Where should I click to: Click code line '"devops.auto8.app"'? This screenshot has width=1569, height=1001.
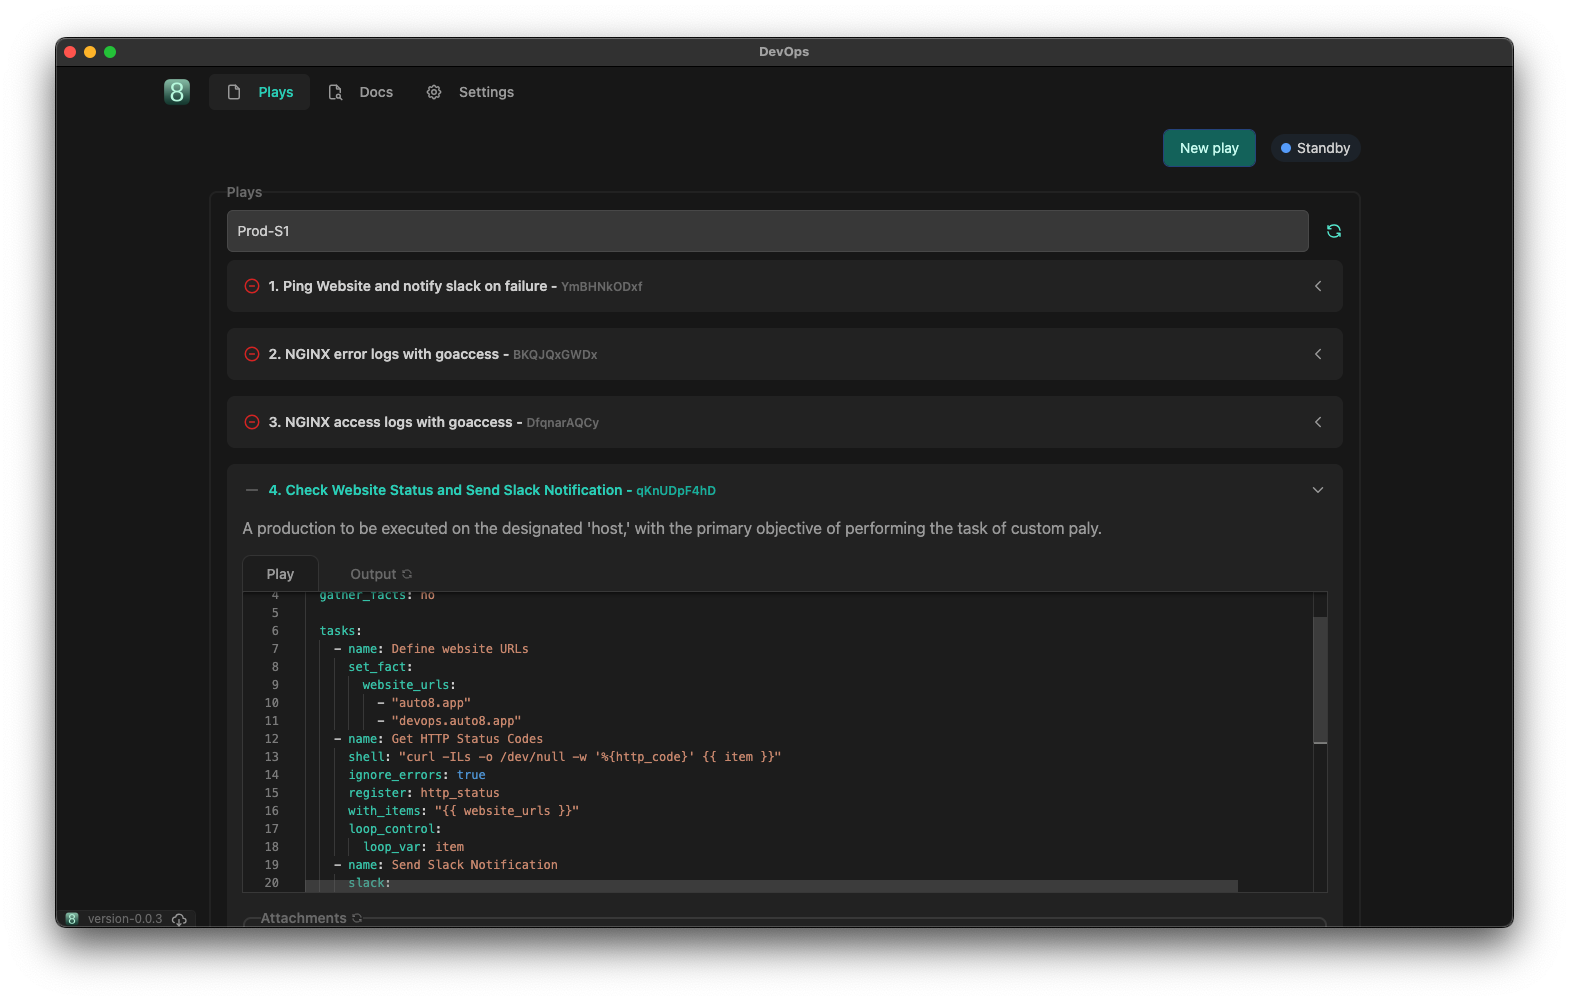coord(456,721)
